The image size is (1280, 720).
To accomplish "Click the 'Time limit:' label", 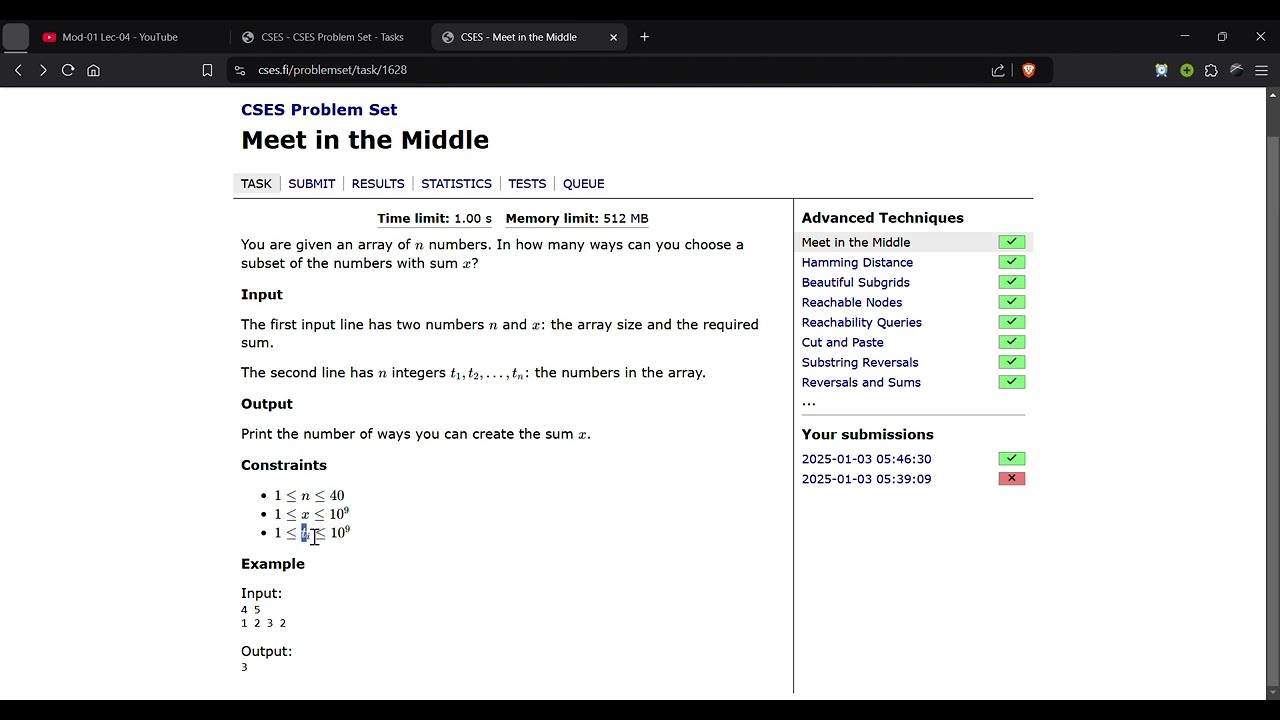I will [413, 218].
